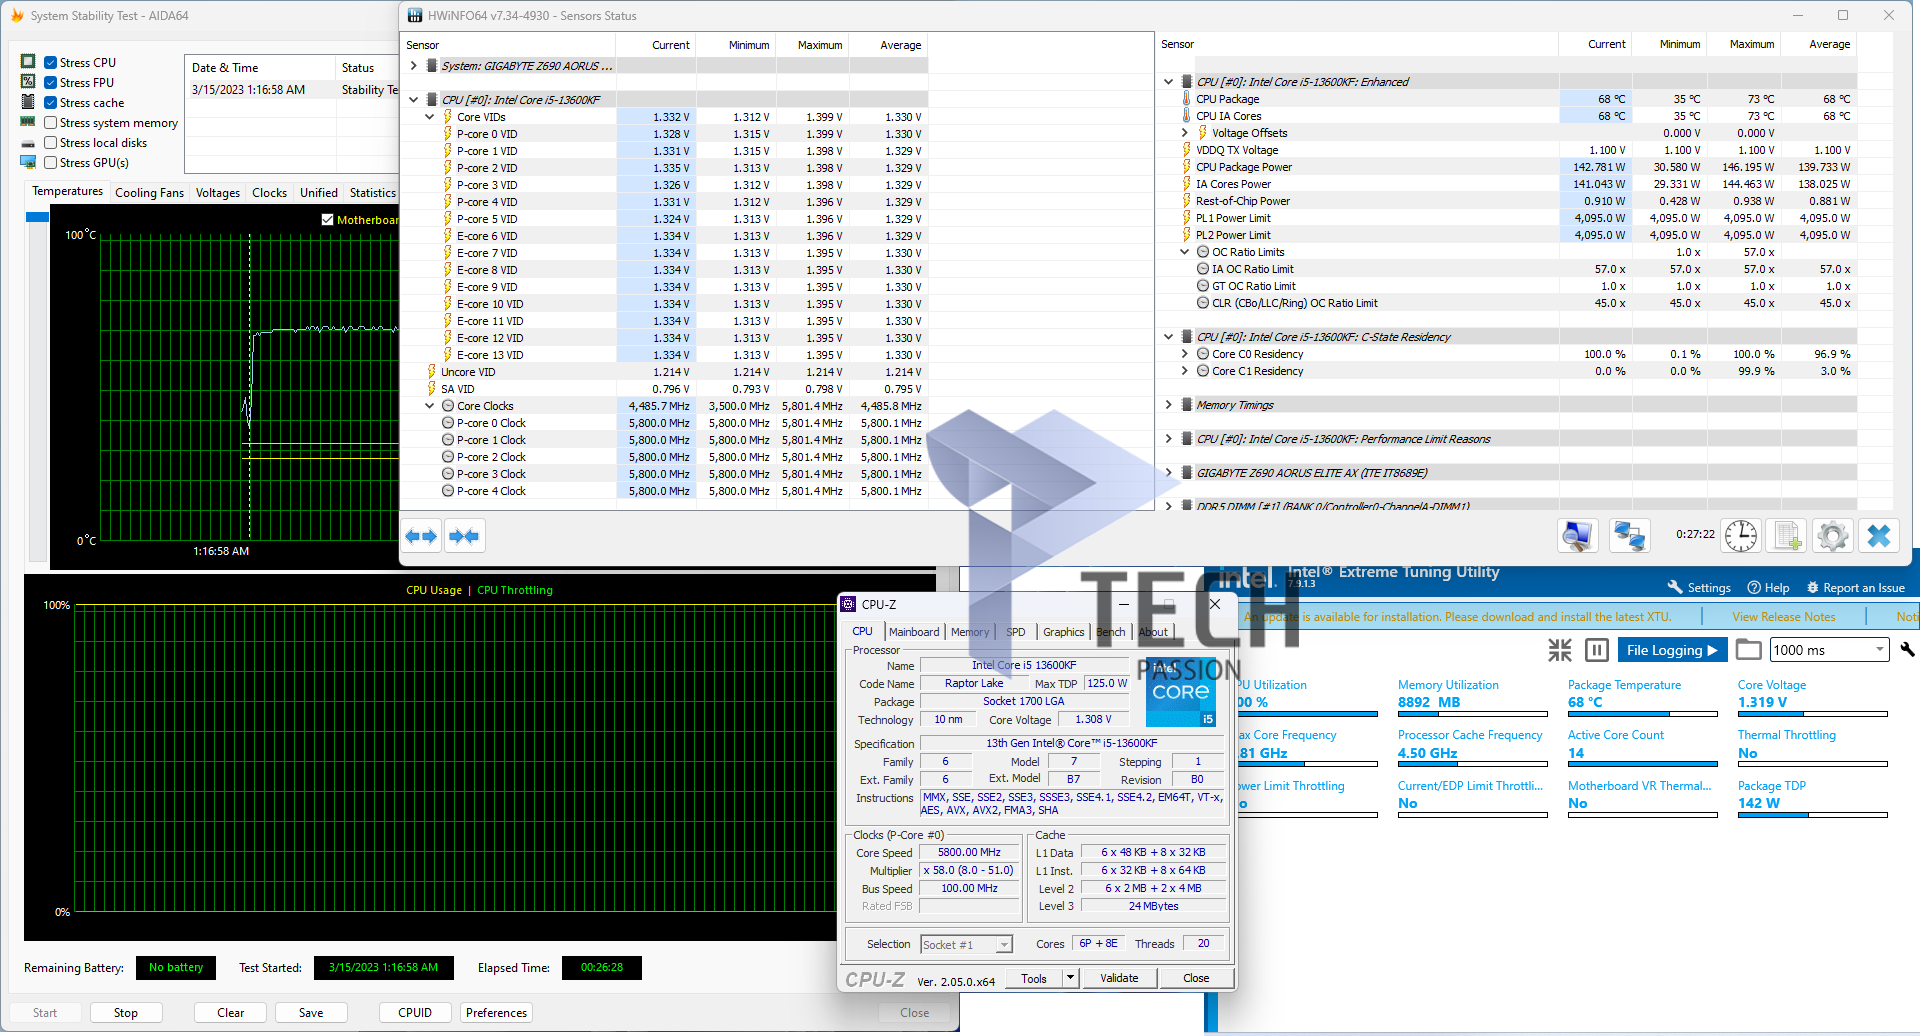Click the HWiNFO reset clock icon
Screen dimensions: 1920x1036
(x=1740, y=536)
